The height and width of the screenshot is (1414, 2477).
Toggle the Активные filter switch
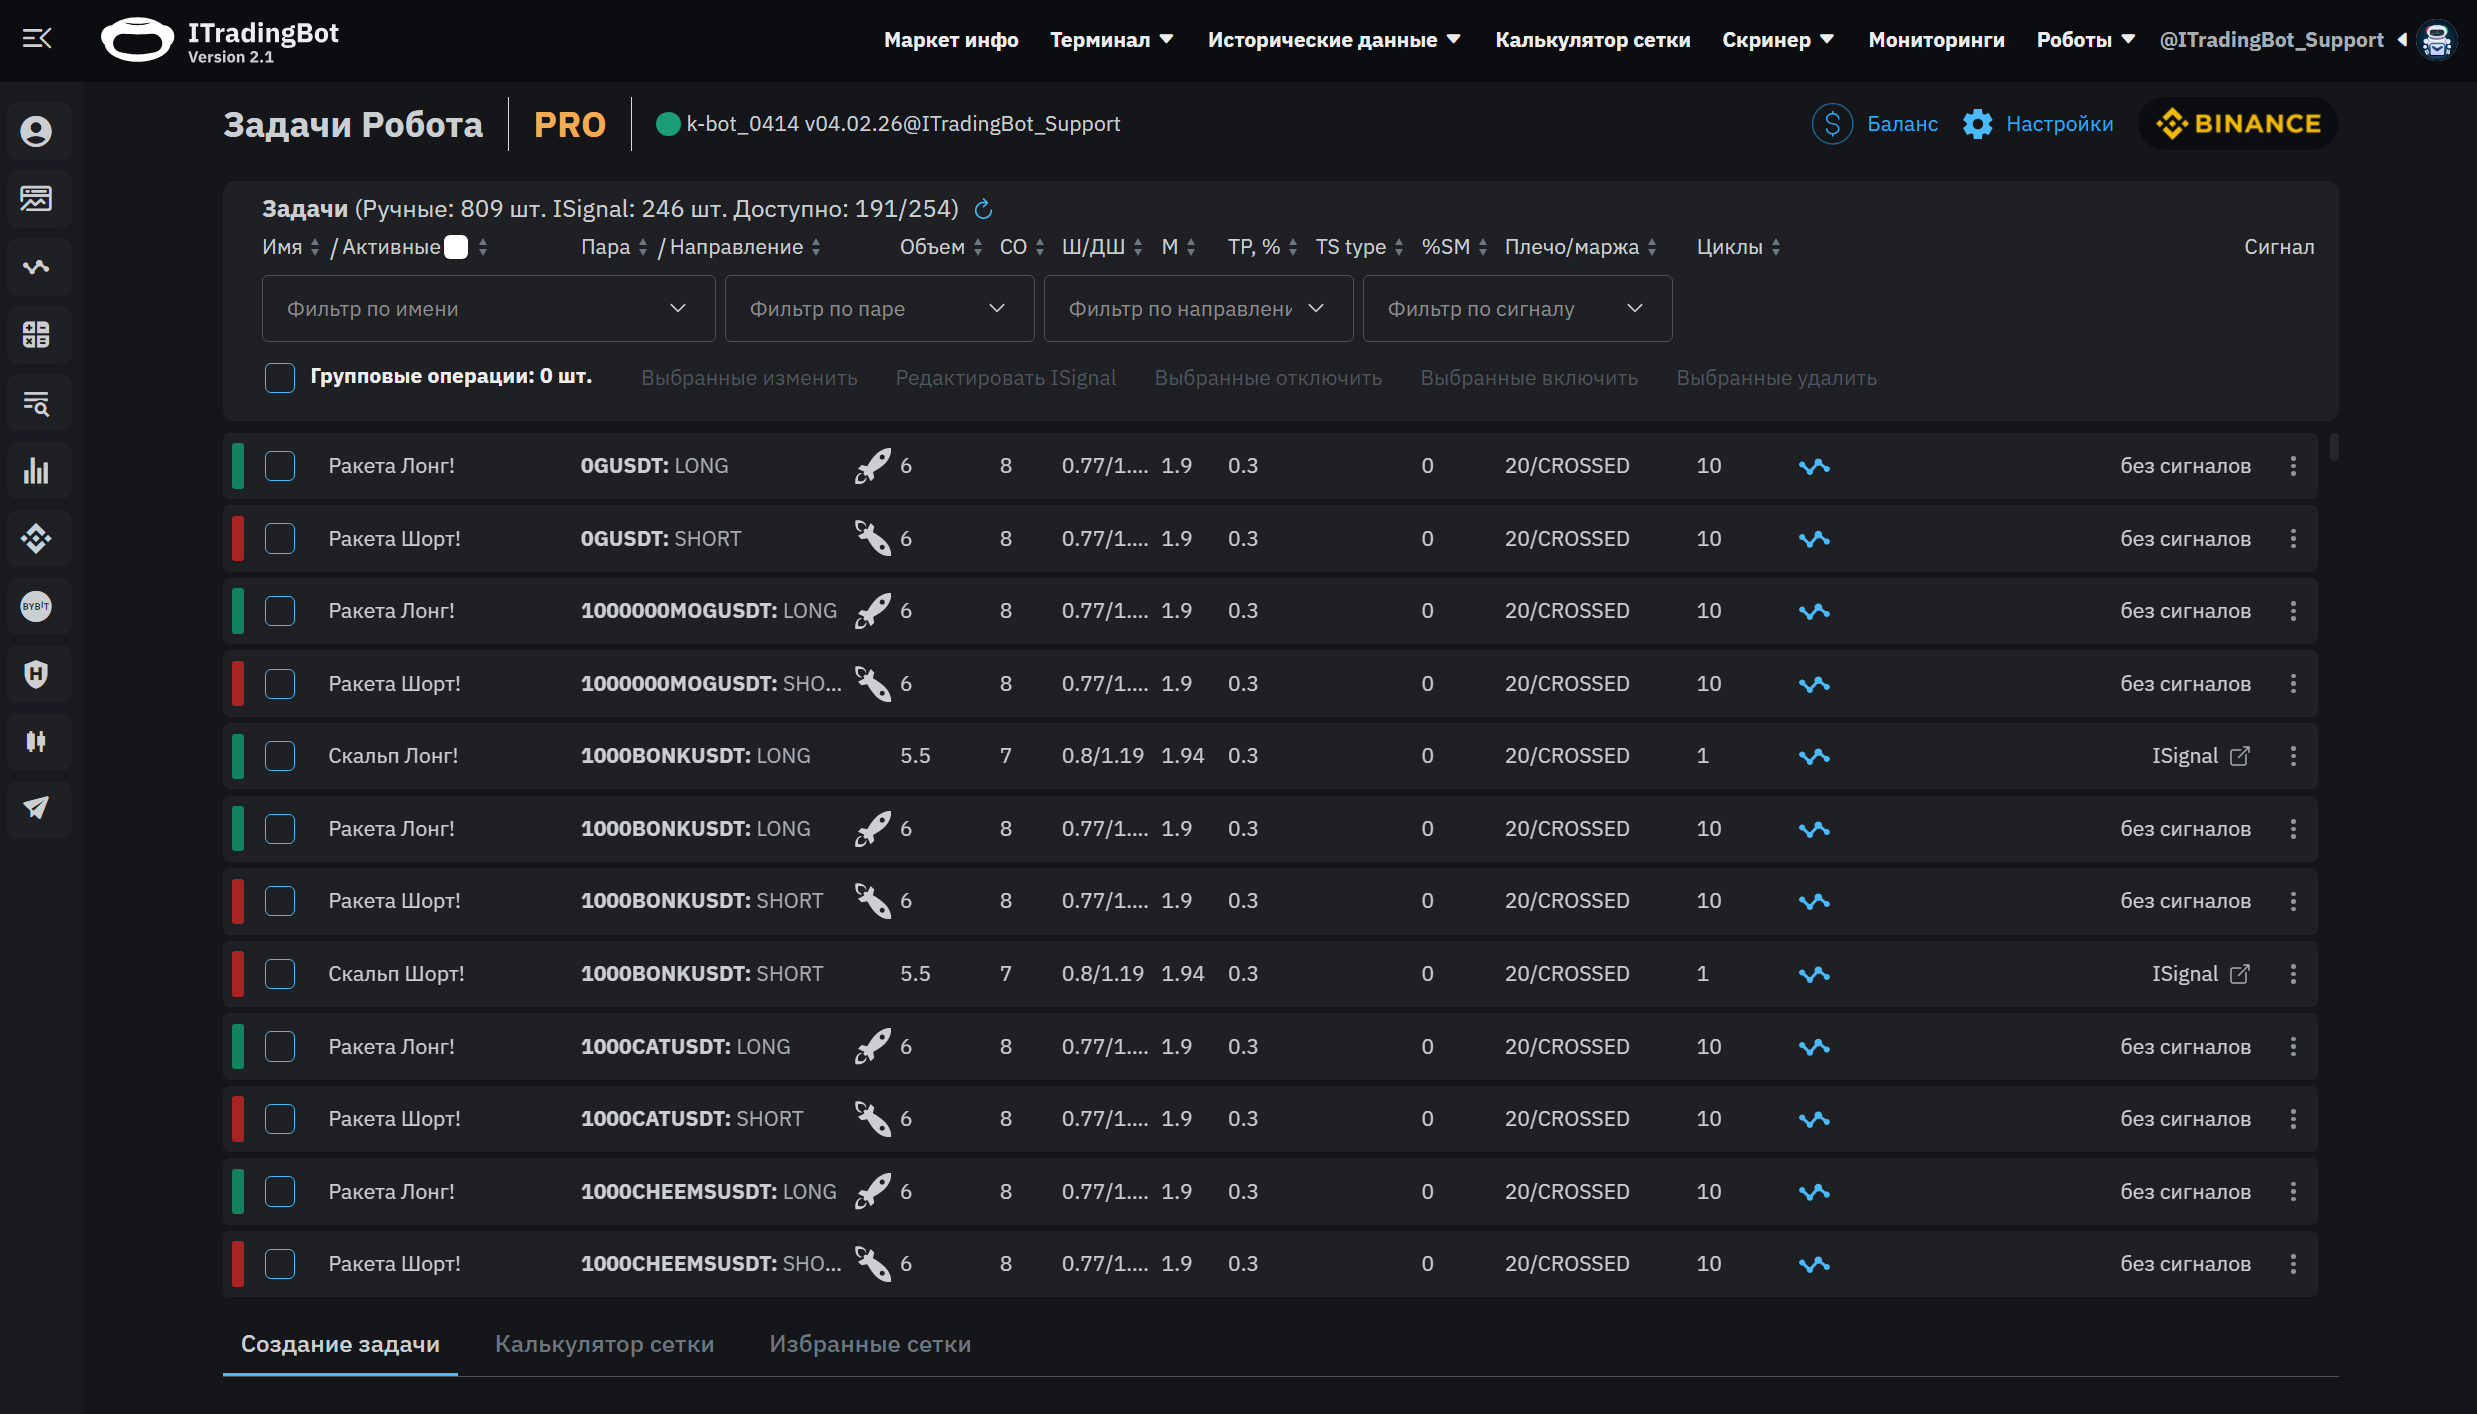[456, 246]
